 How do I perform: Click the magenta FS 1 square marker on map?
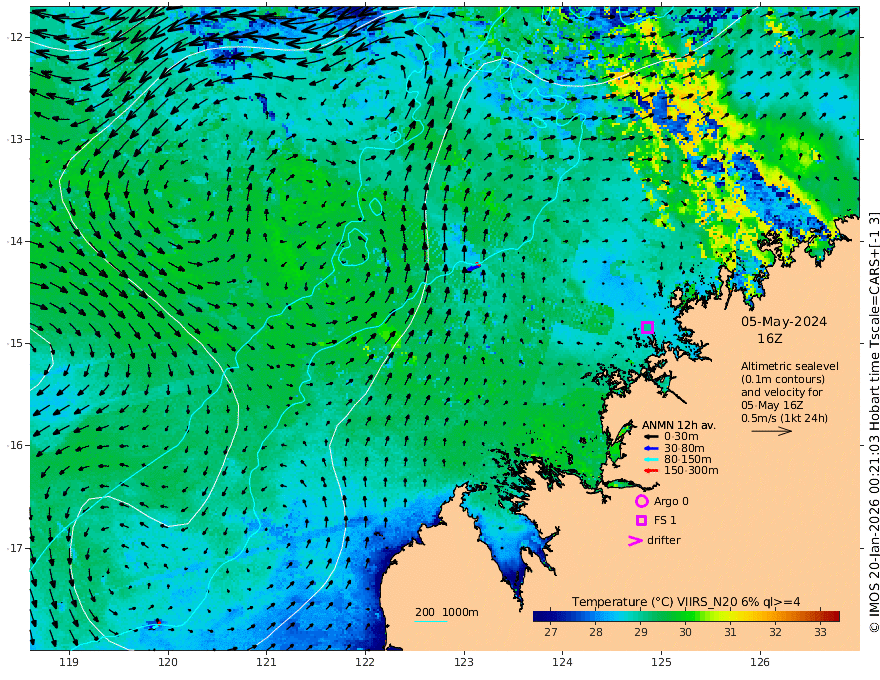click(x=647, y=327)
